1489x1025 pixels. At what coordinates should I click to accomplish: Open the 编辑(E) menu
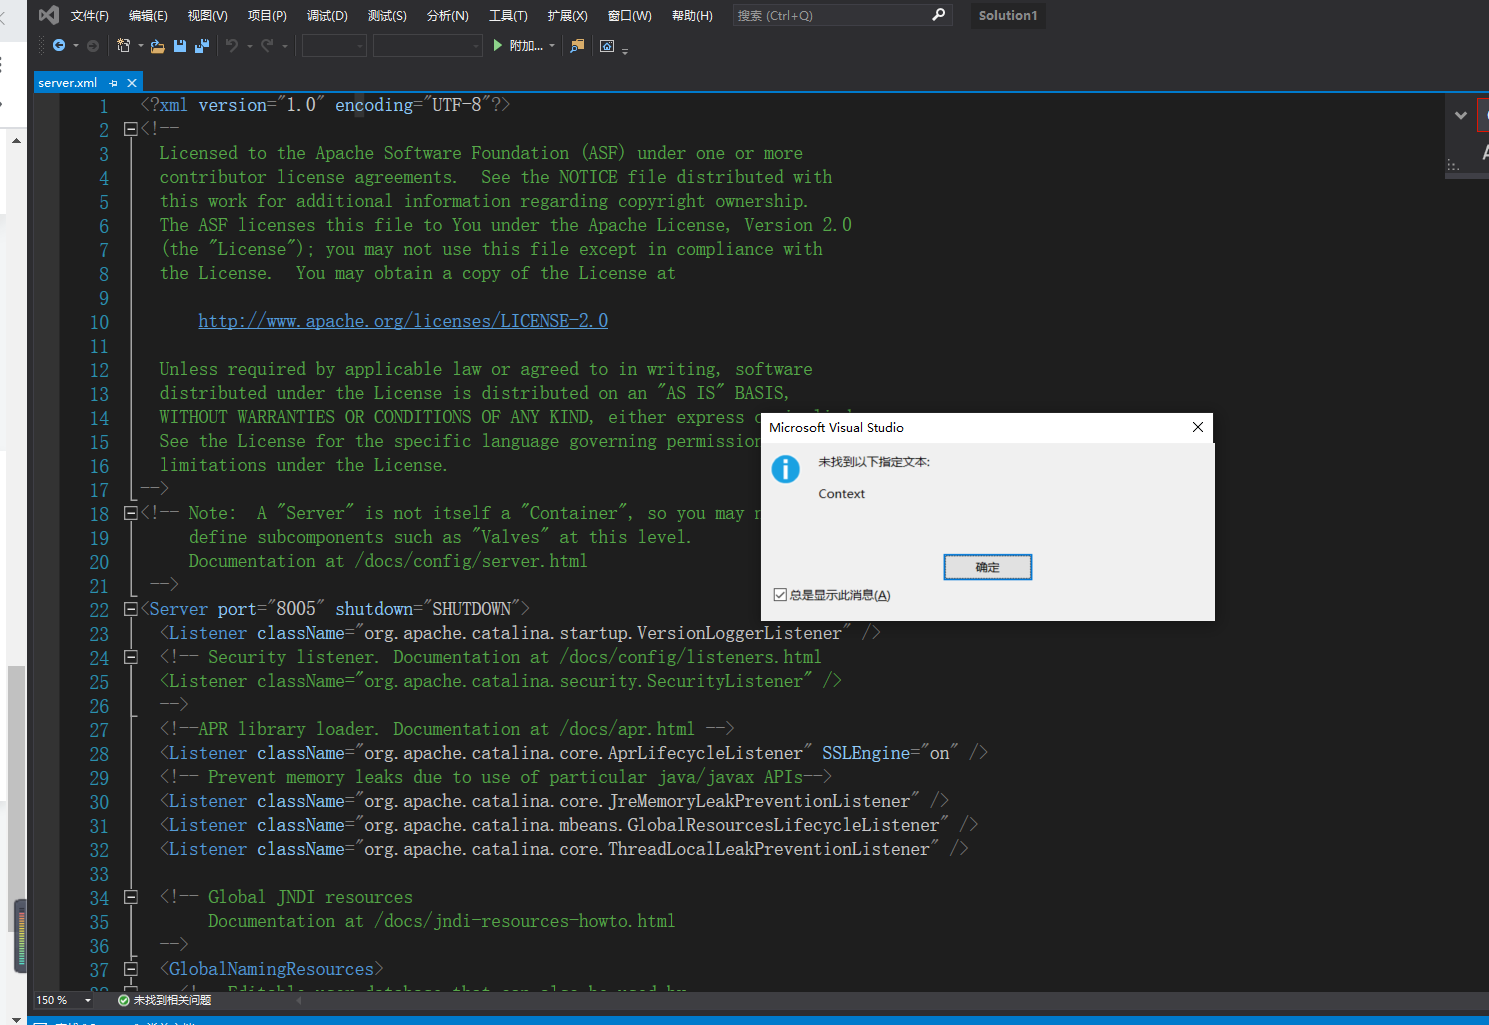[x=148, y=15]
